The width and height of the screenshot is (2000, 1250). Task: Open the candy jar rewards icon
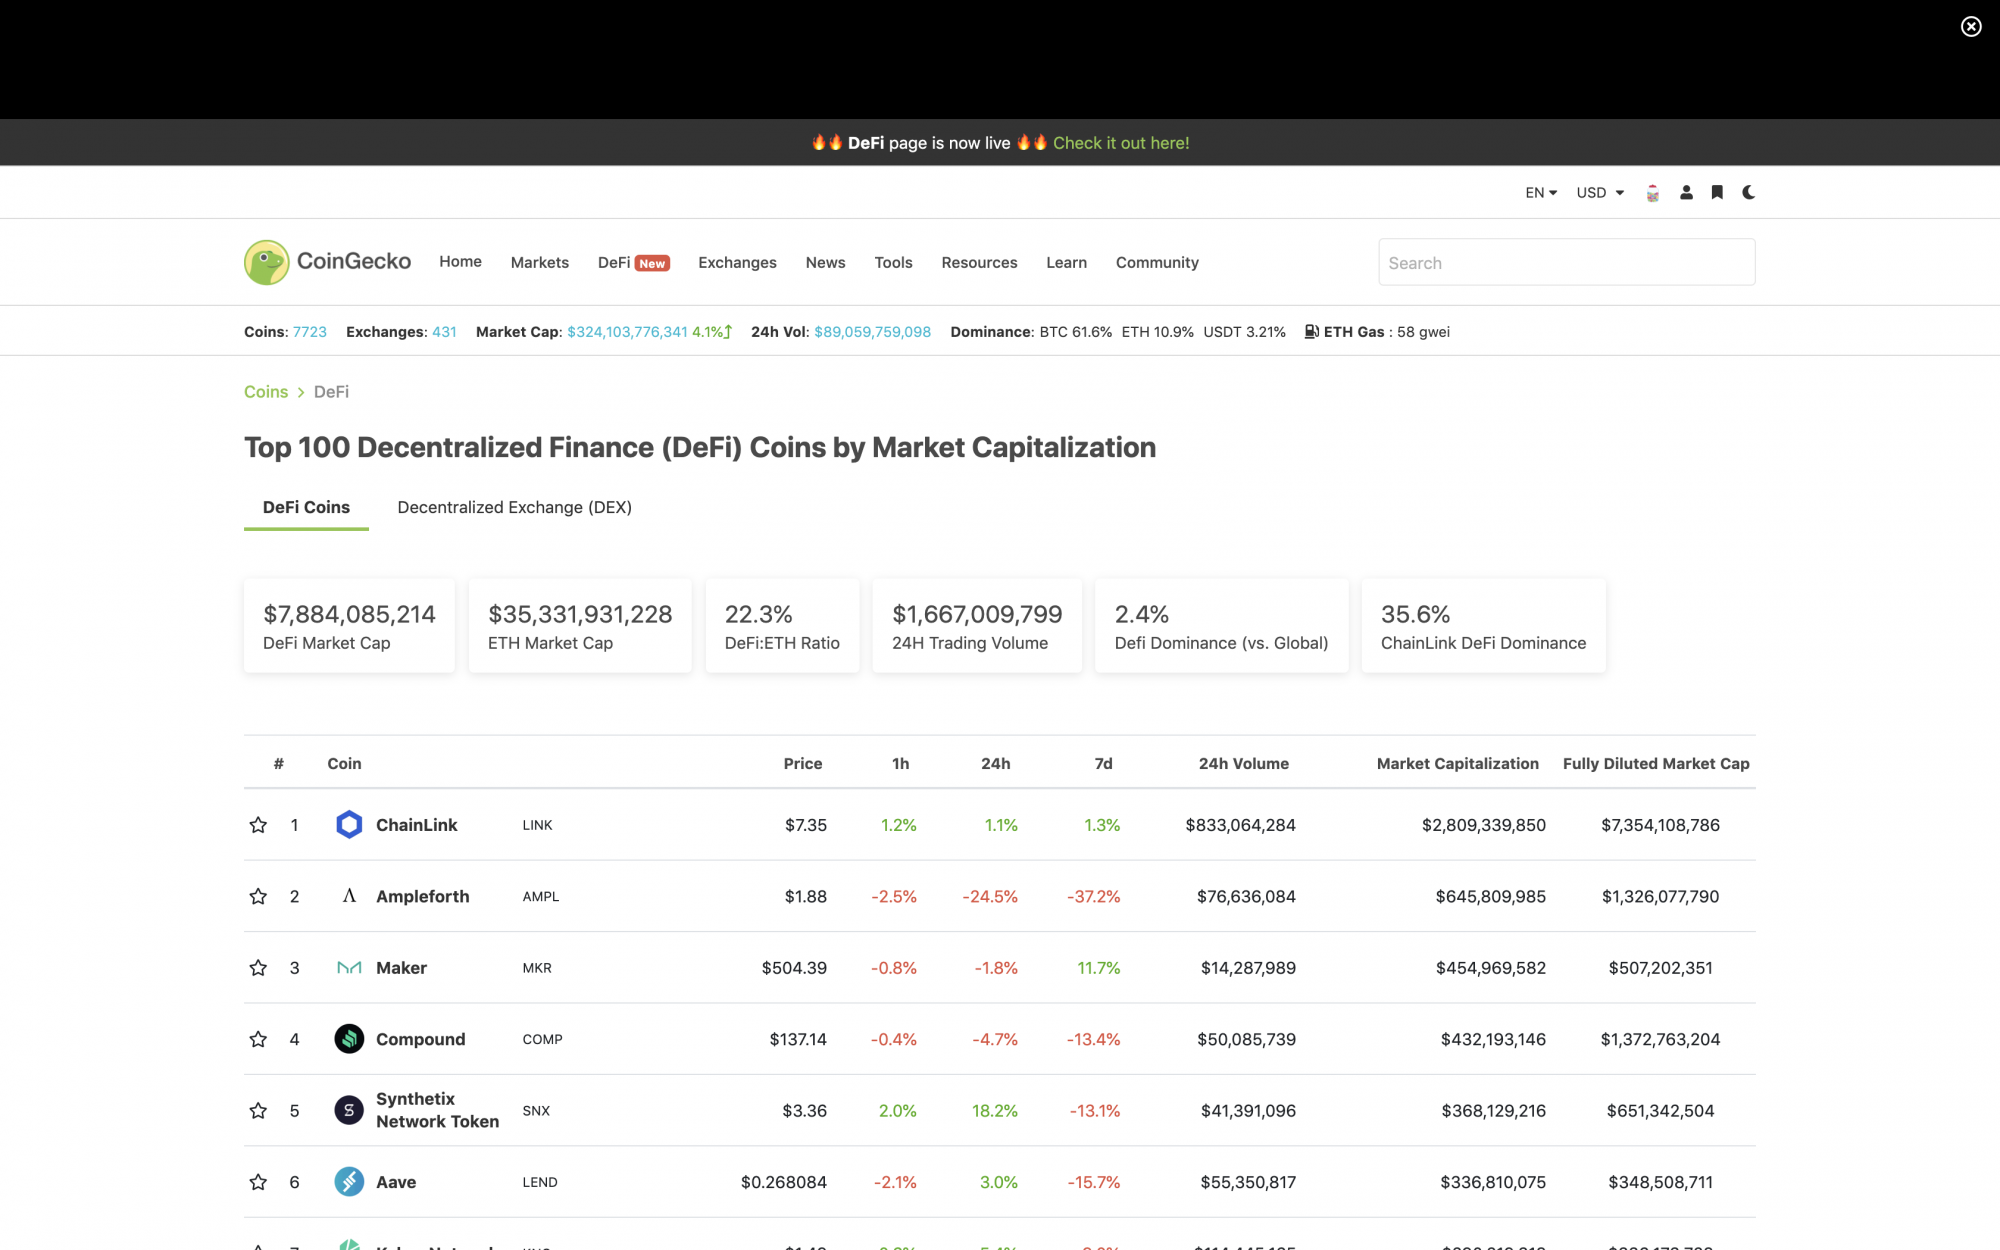coord(1653,193)
